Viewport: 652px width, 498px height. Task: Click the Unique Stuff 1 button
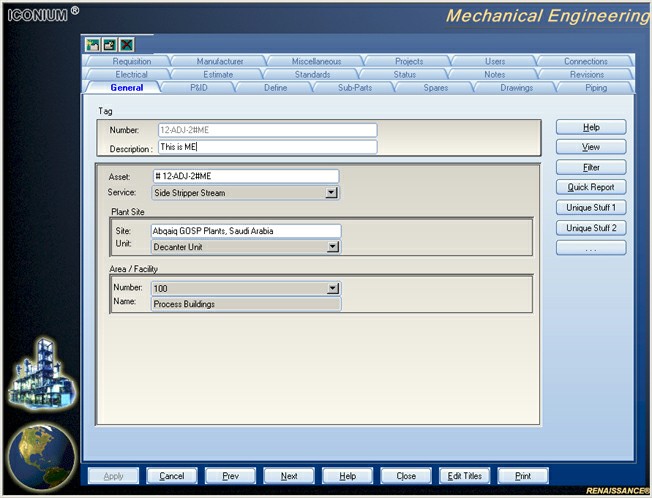(x=591, y=207)
